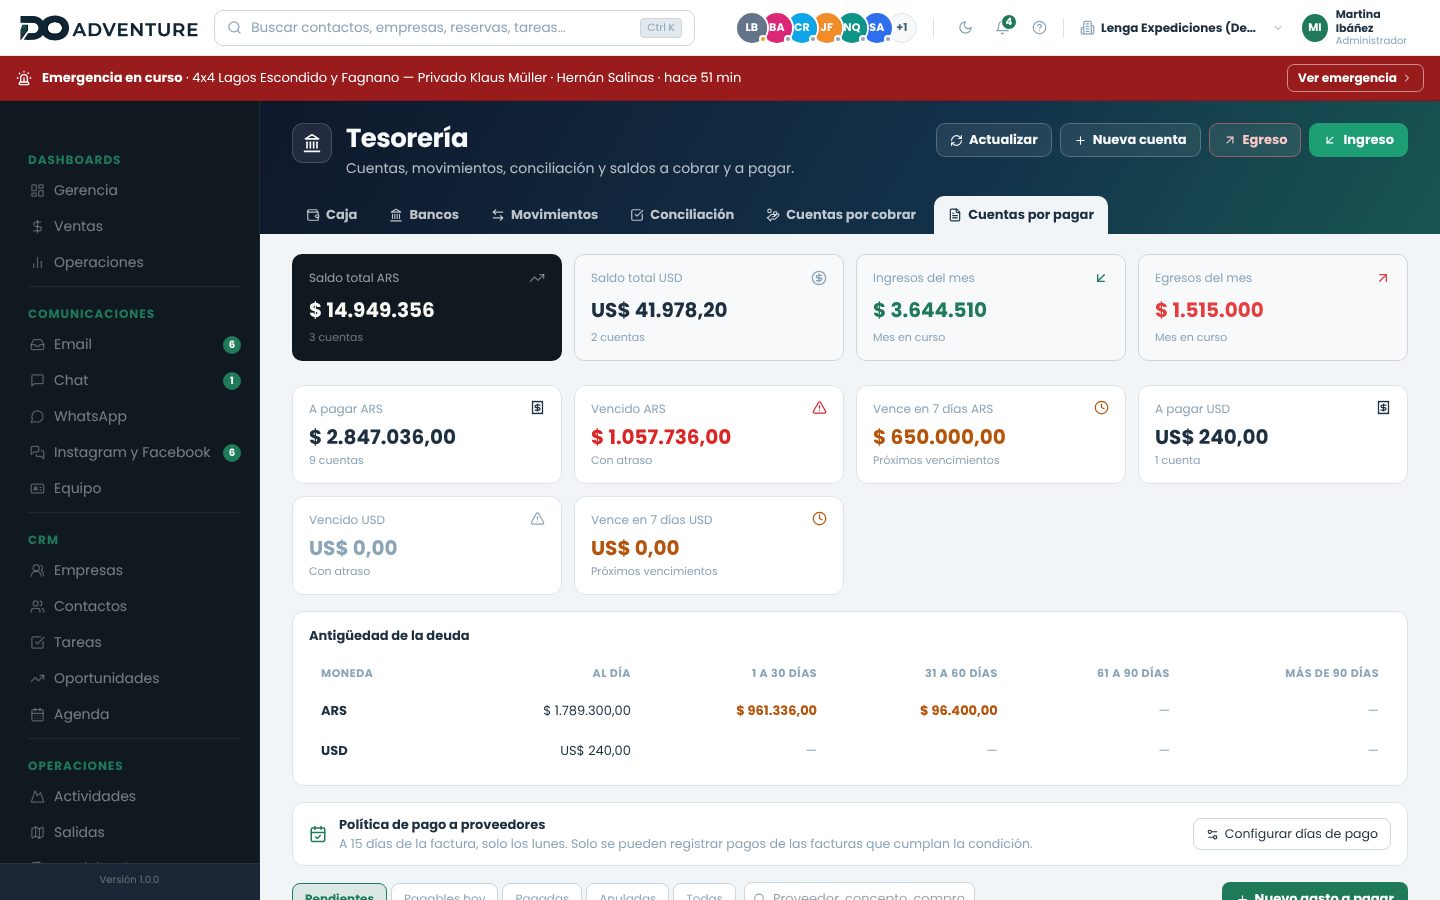
Task: Select Cuentas por pagar tab
Action: [1021, 215]
